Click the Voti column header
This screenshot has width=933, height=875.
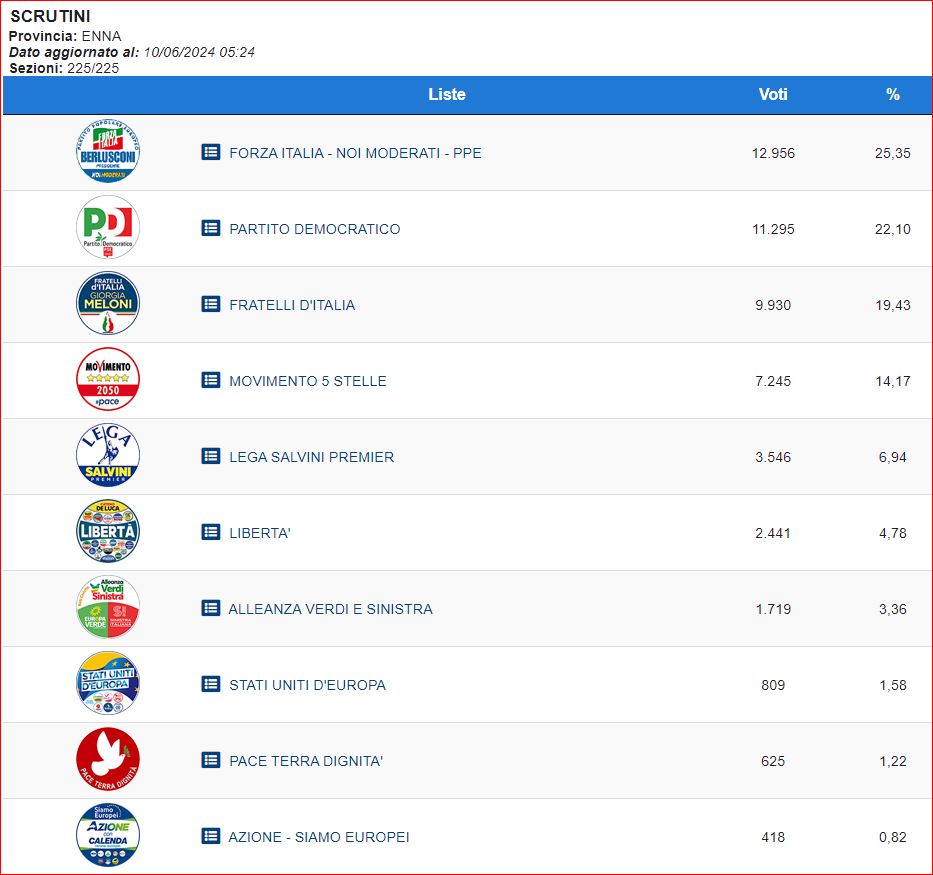tap(773, 94)
